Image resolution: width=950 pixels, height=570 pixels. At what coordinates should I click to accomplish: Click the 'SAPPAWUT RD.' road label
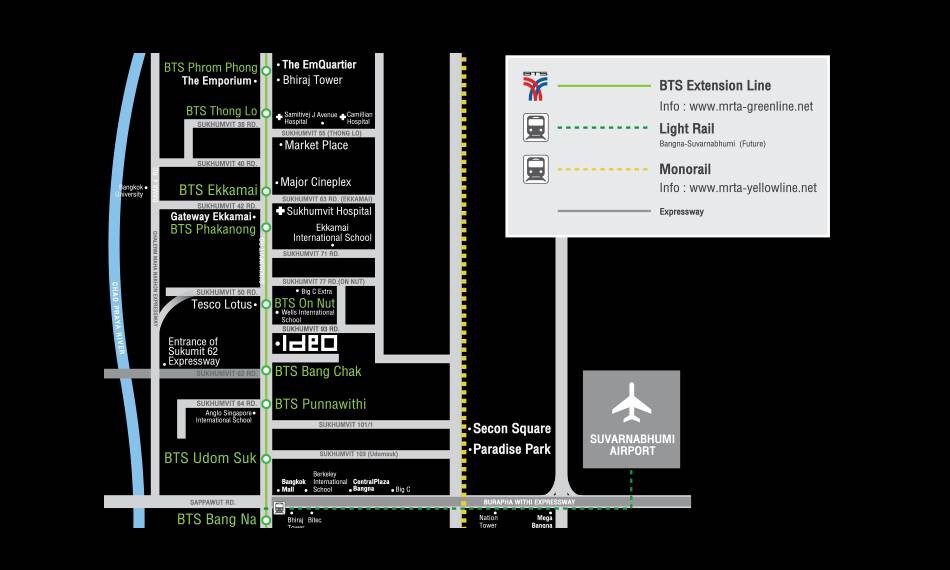(x=212, y=502)
